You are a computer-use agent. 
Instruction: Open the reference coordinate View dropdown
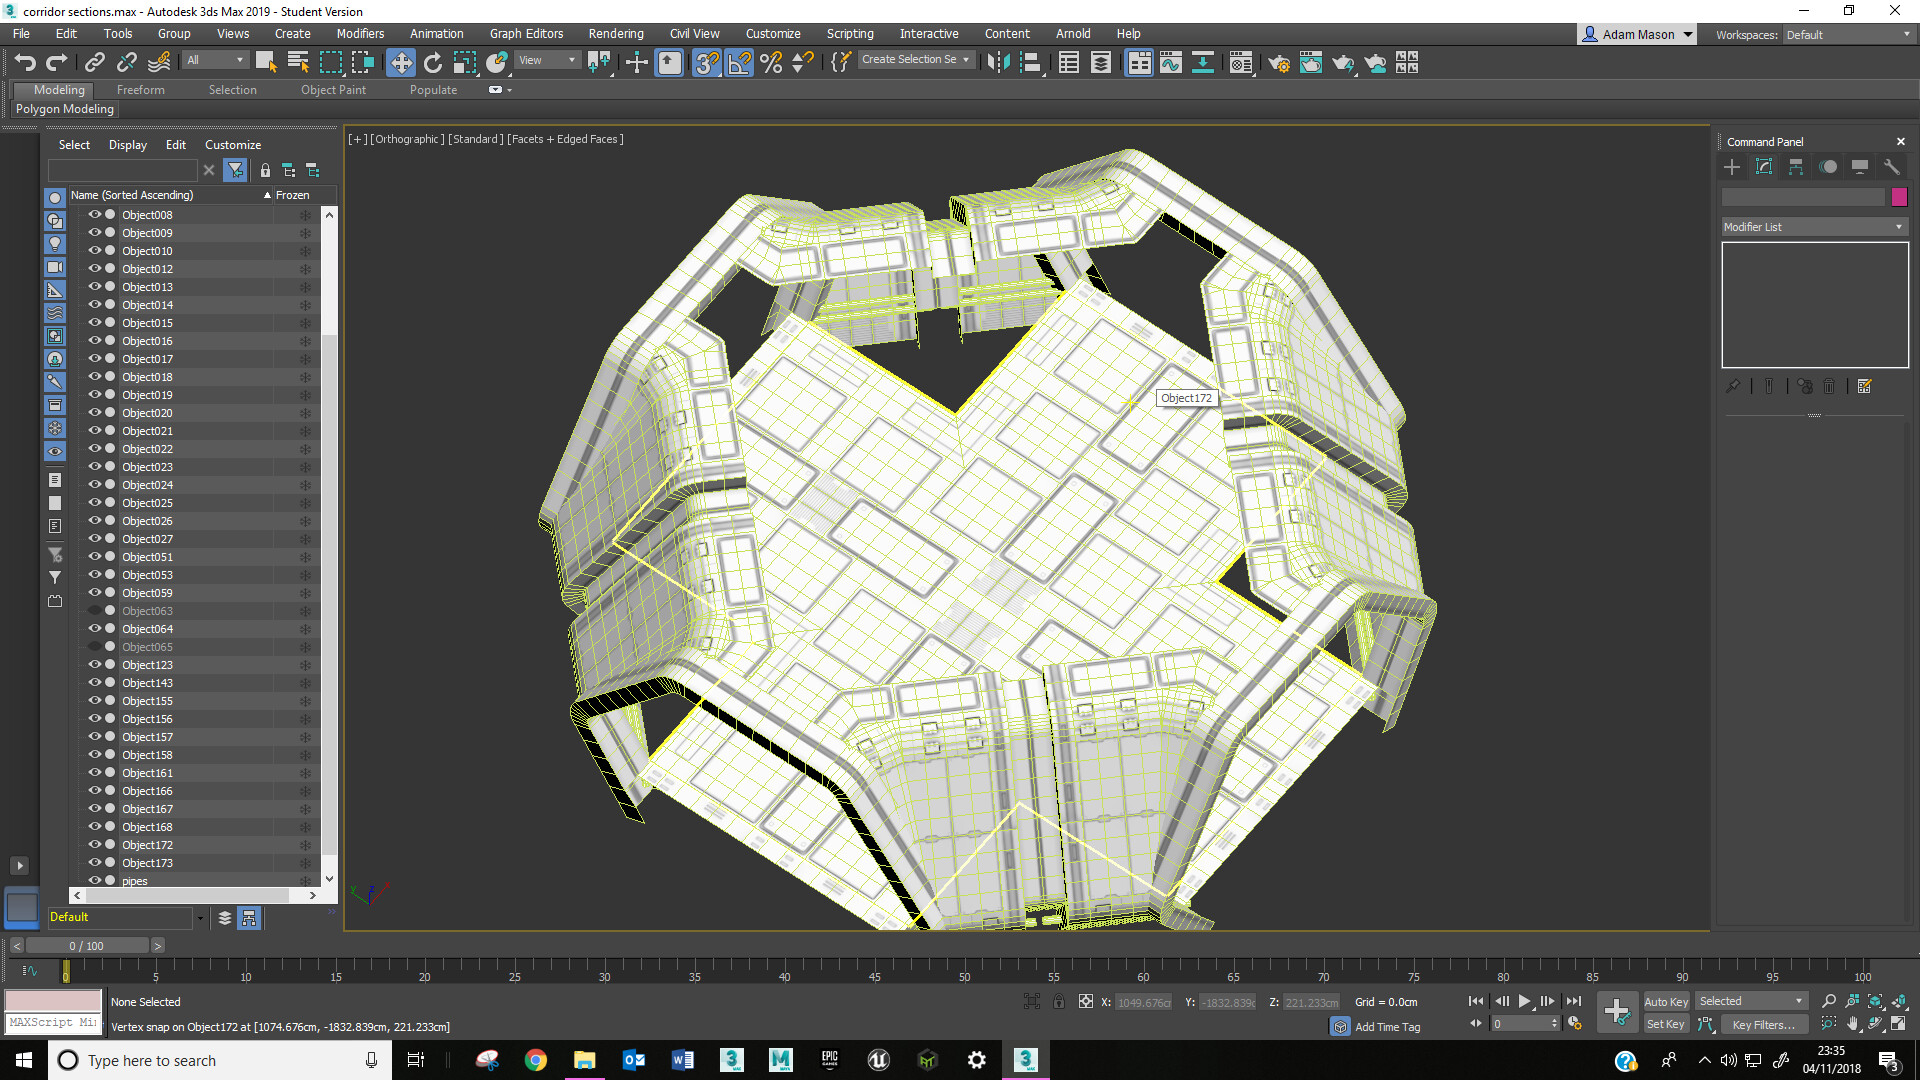[547, 60]
